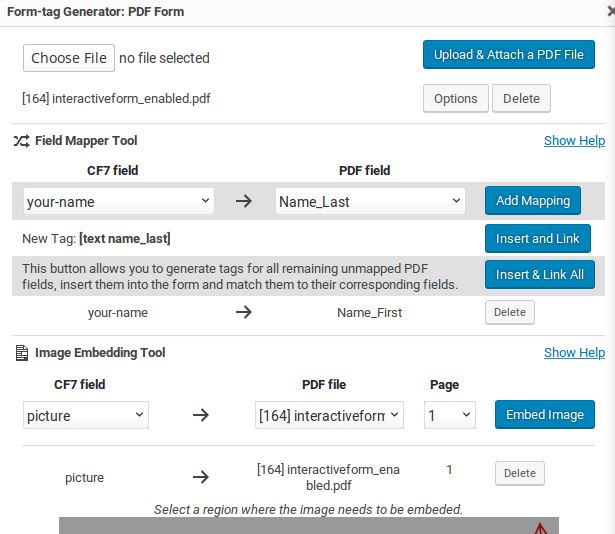The height and width of the screenshot is (534, 615).
Task: Delete the your-name to Name_First mapping
Action: click(x=509, y=312)
